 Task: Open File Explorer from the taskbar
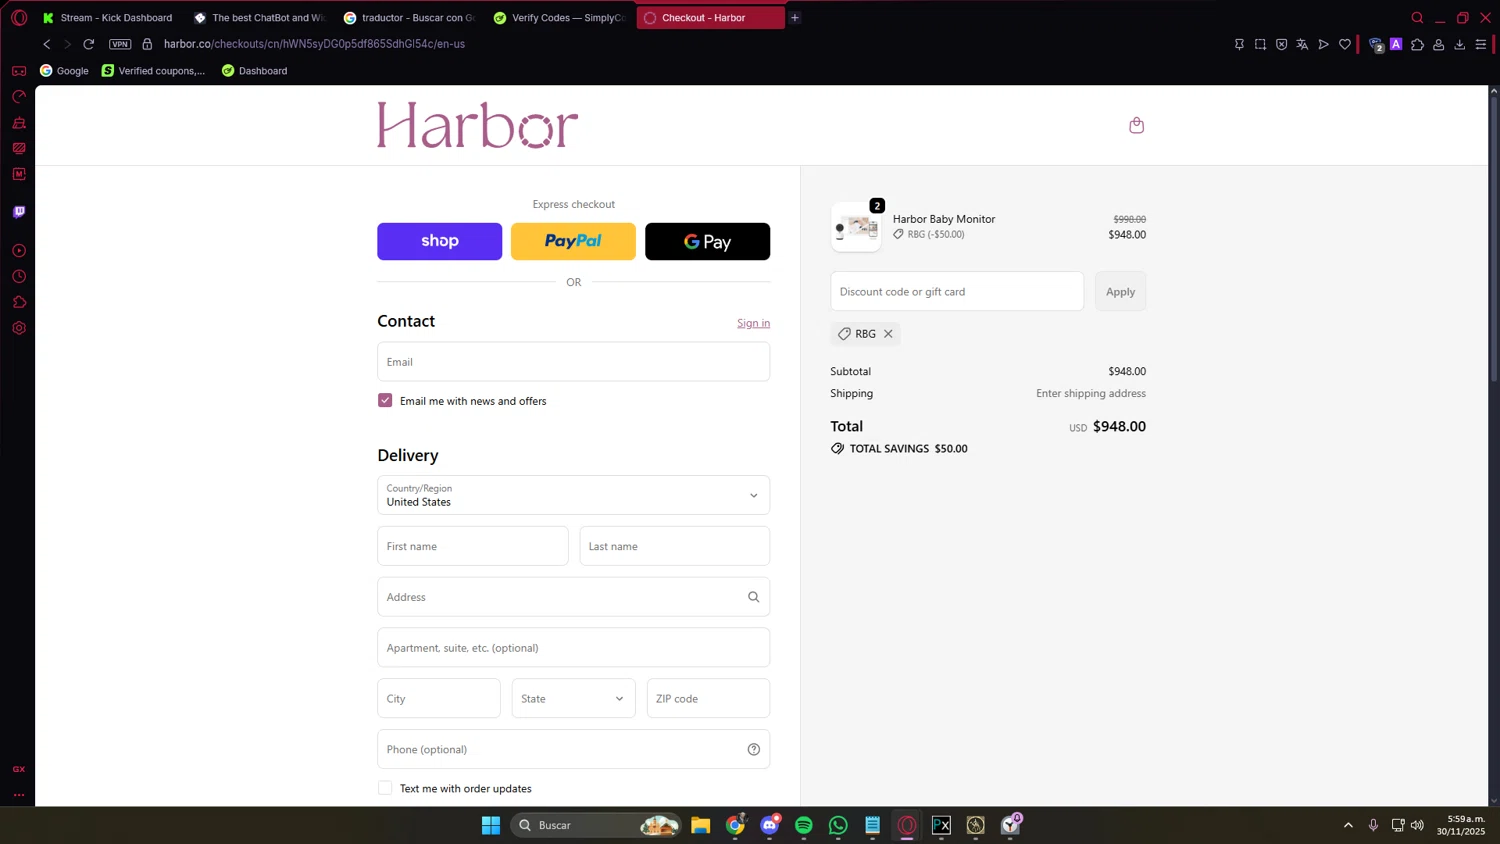[x=700, y=825]
